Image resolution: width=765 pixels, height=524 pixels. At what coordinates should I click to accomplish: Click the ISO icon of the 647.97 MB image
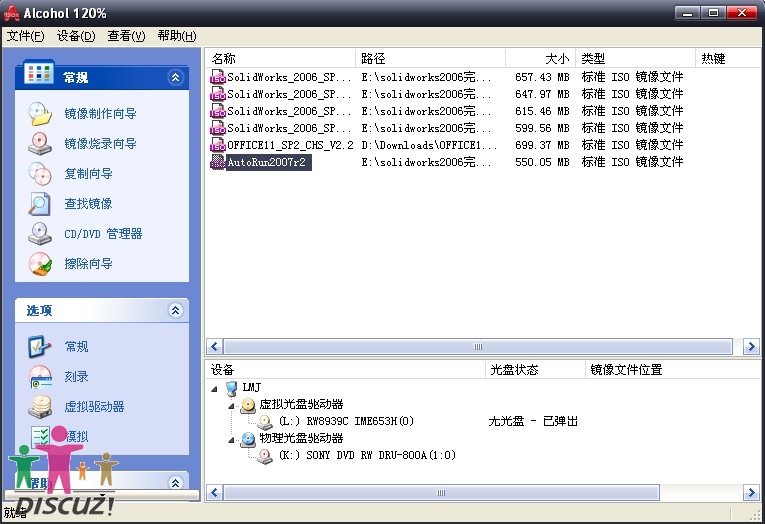pos(218,94)
